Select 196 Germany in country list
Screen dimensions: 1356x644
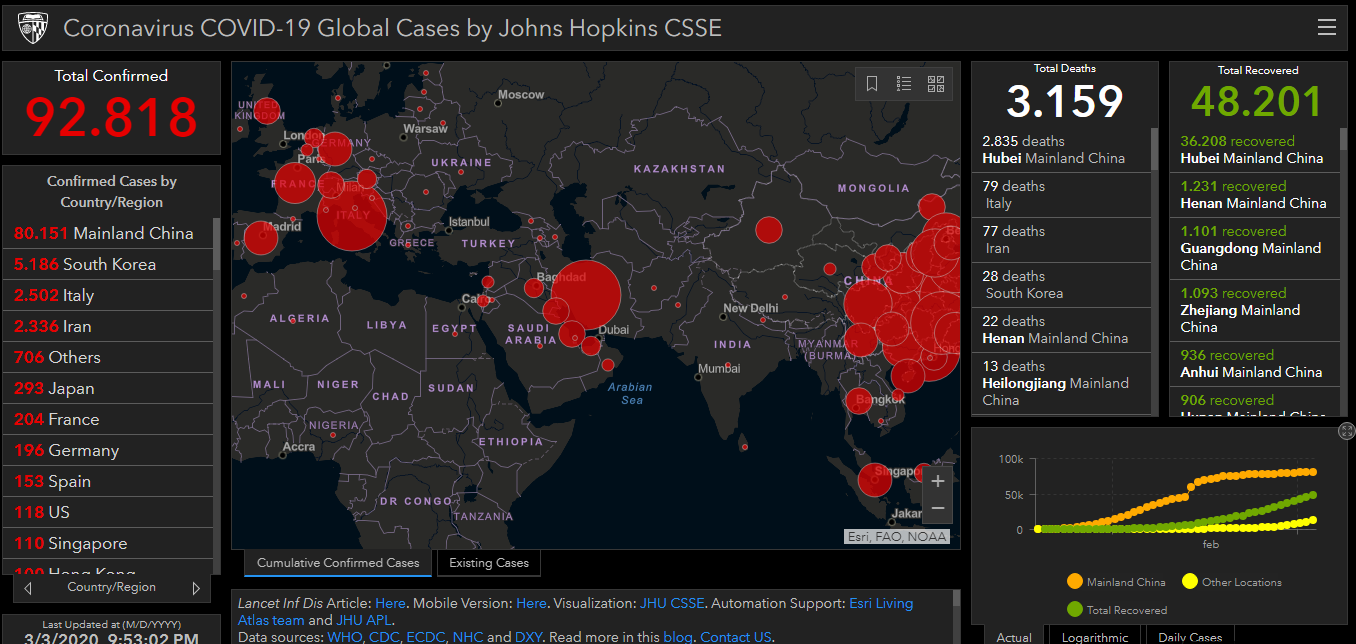(108, 450)
